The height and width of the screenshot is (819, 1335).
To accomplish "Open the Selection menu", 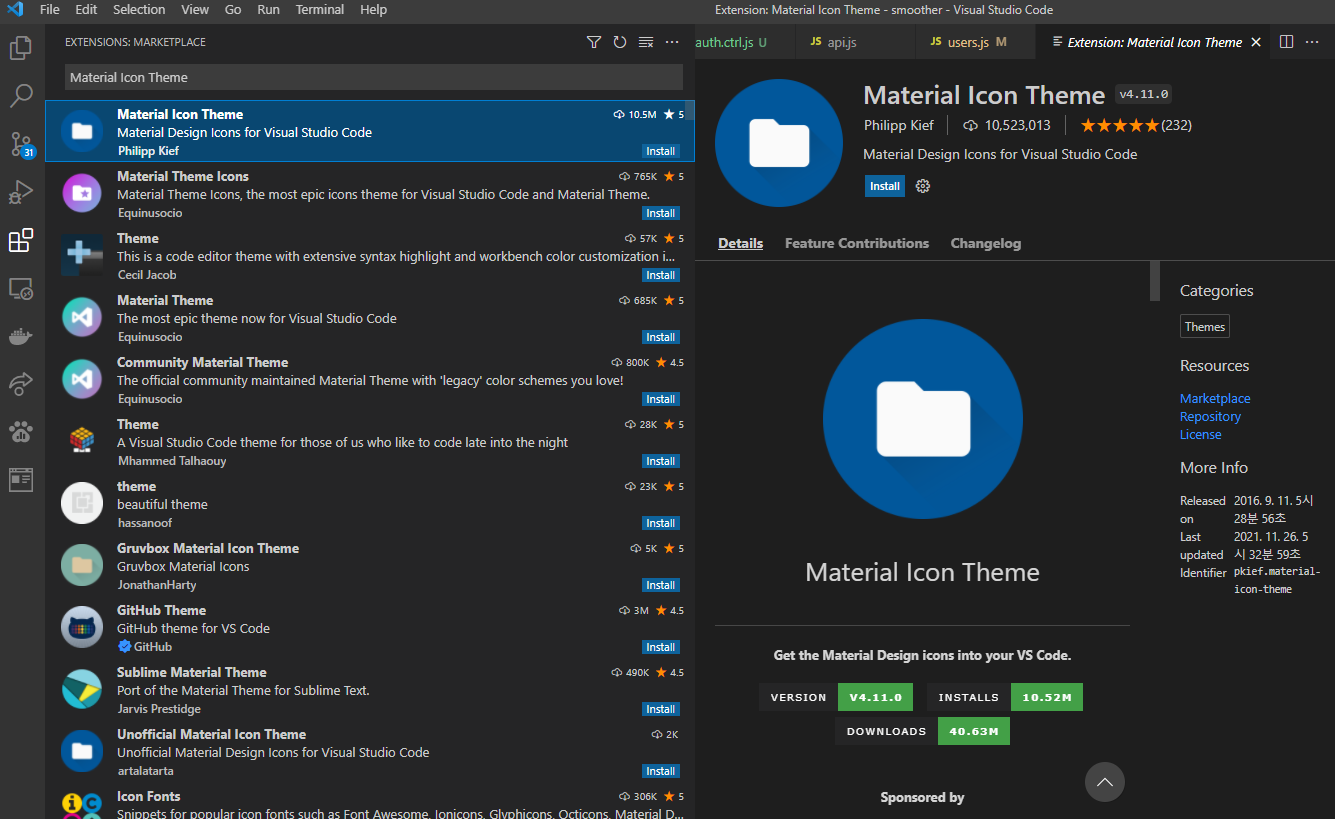I will 139,9.
